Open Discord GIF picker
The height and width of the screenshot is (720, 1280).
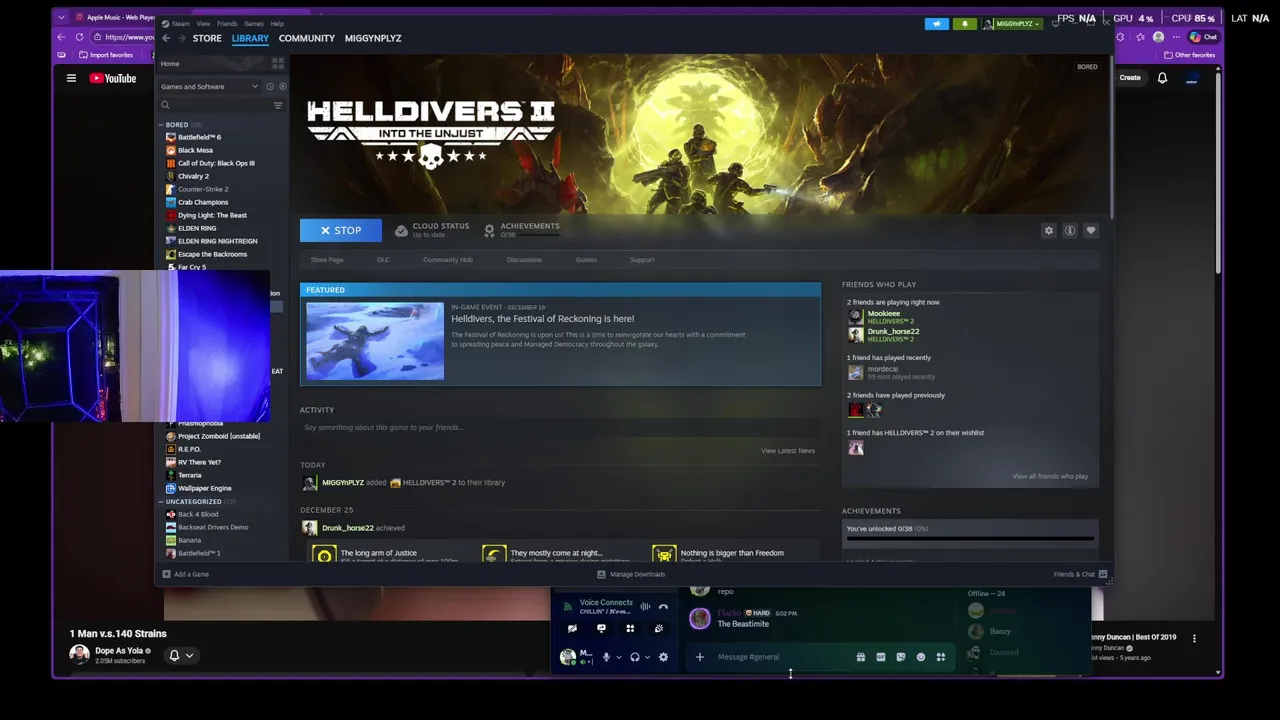coord(881,657)
